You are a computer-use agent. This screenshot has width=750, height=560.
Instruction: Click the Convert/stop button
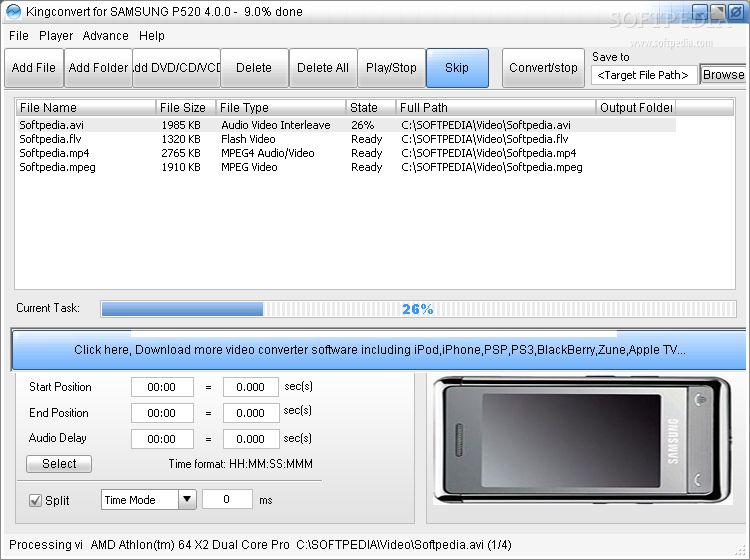point(543,68)
